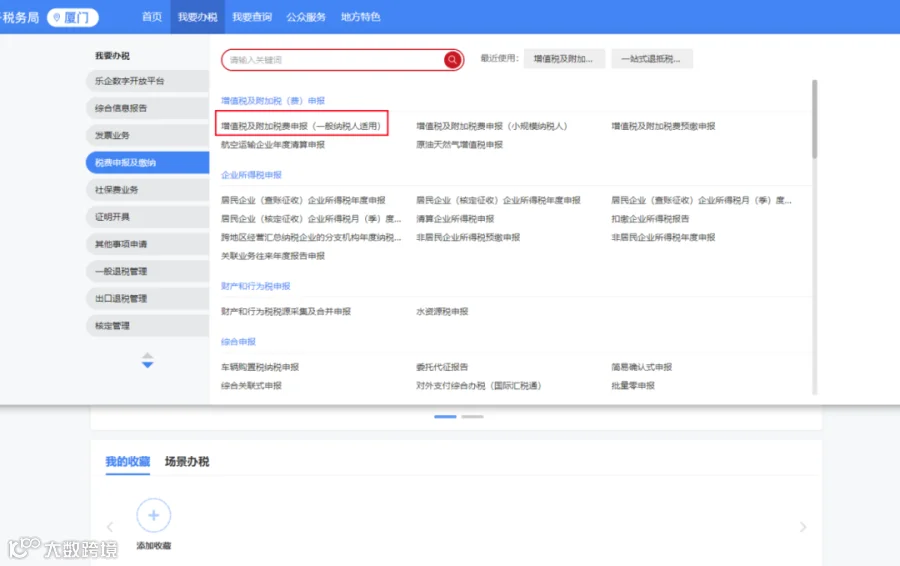
Task: Click recent item 增值税及附加...
Action: [x=564, y=59]
